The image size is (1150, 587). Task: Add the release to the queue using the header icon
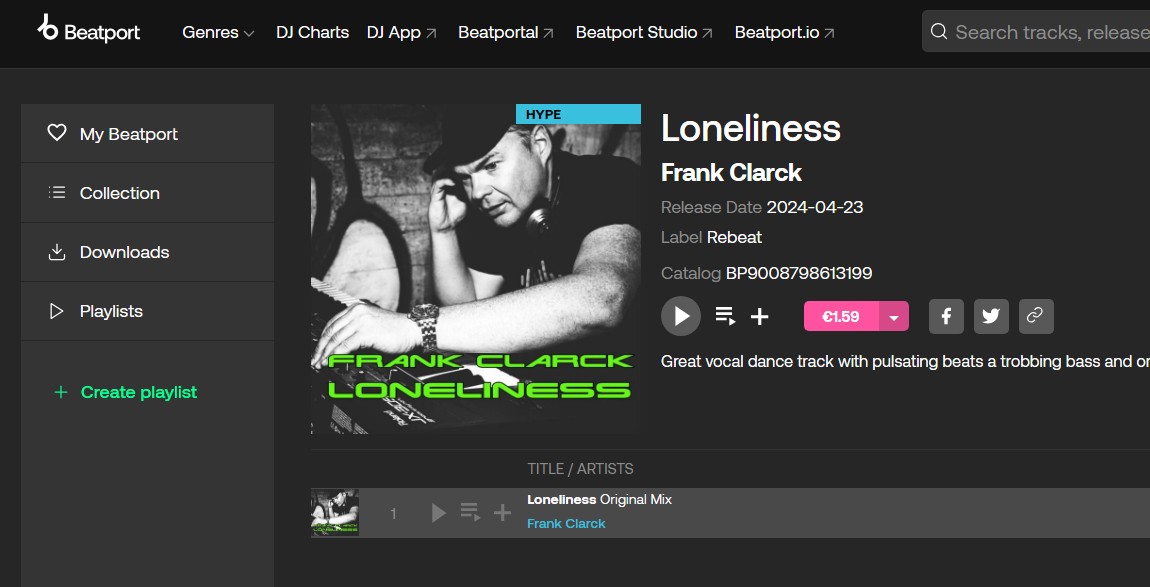(x=725, y=316)
